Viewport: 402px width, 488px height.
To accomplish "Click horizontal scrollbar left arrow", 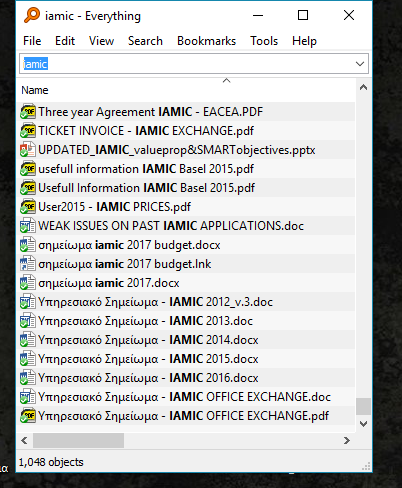I will tap(24, 440).
